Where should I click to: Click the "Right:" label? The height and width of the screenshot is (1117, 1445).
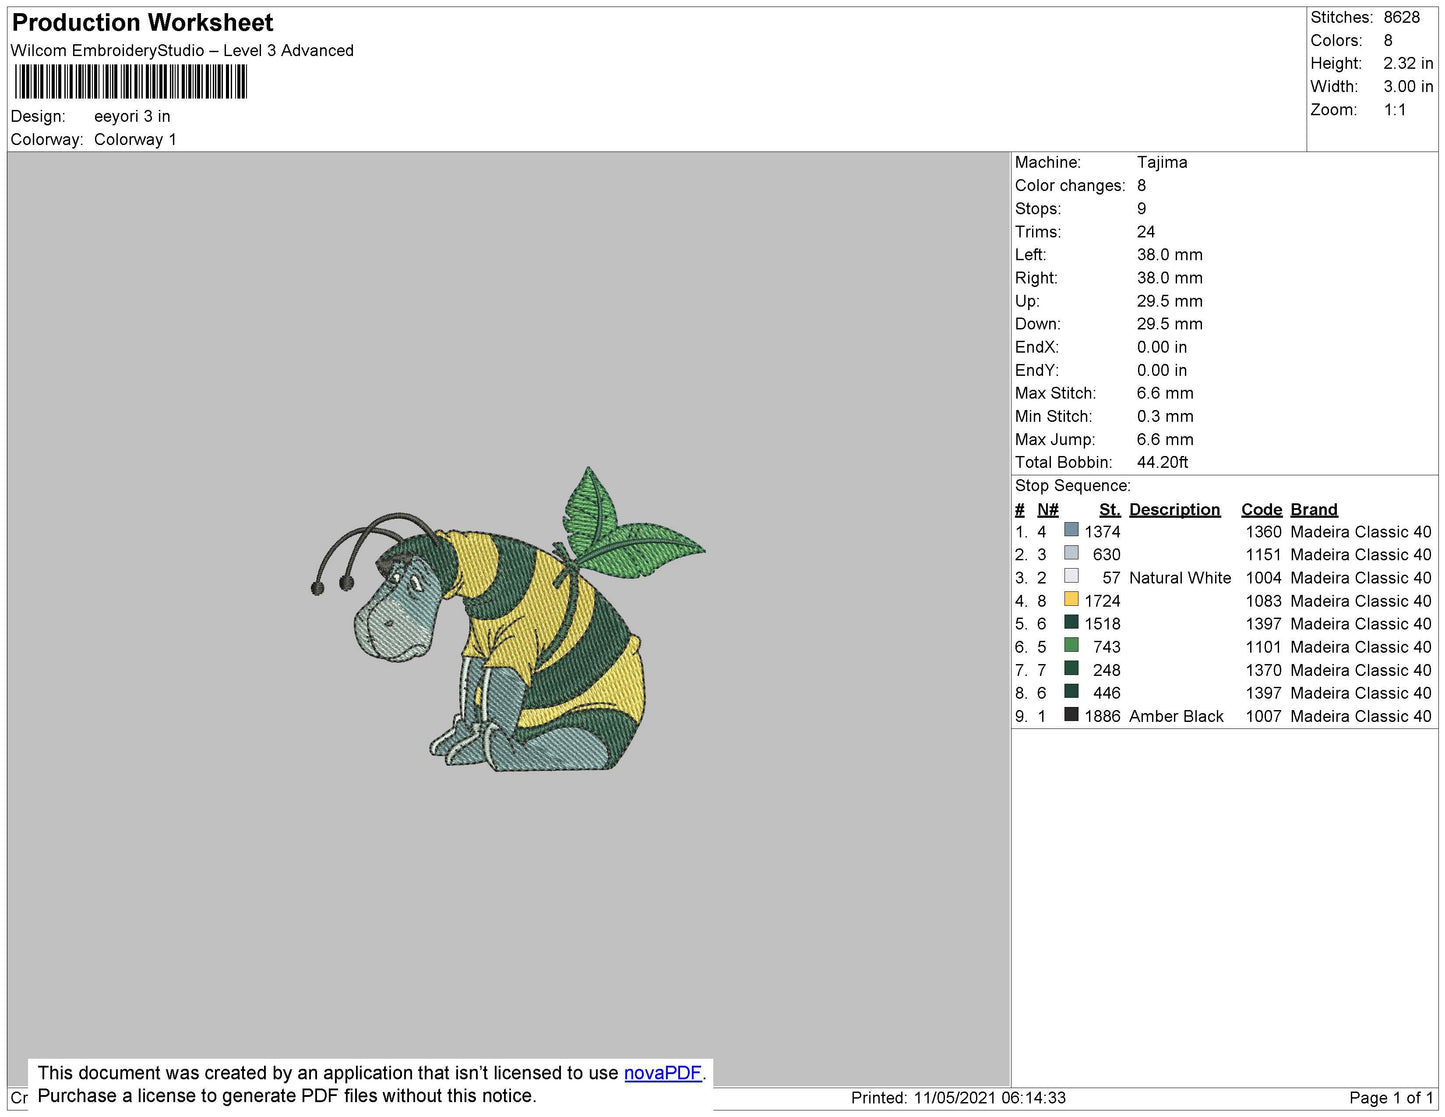1036,278
